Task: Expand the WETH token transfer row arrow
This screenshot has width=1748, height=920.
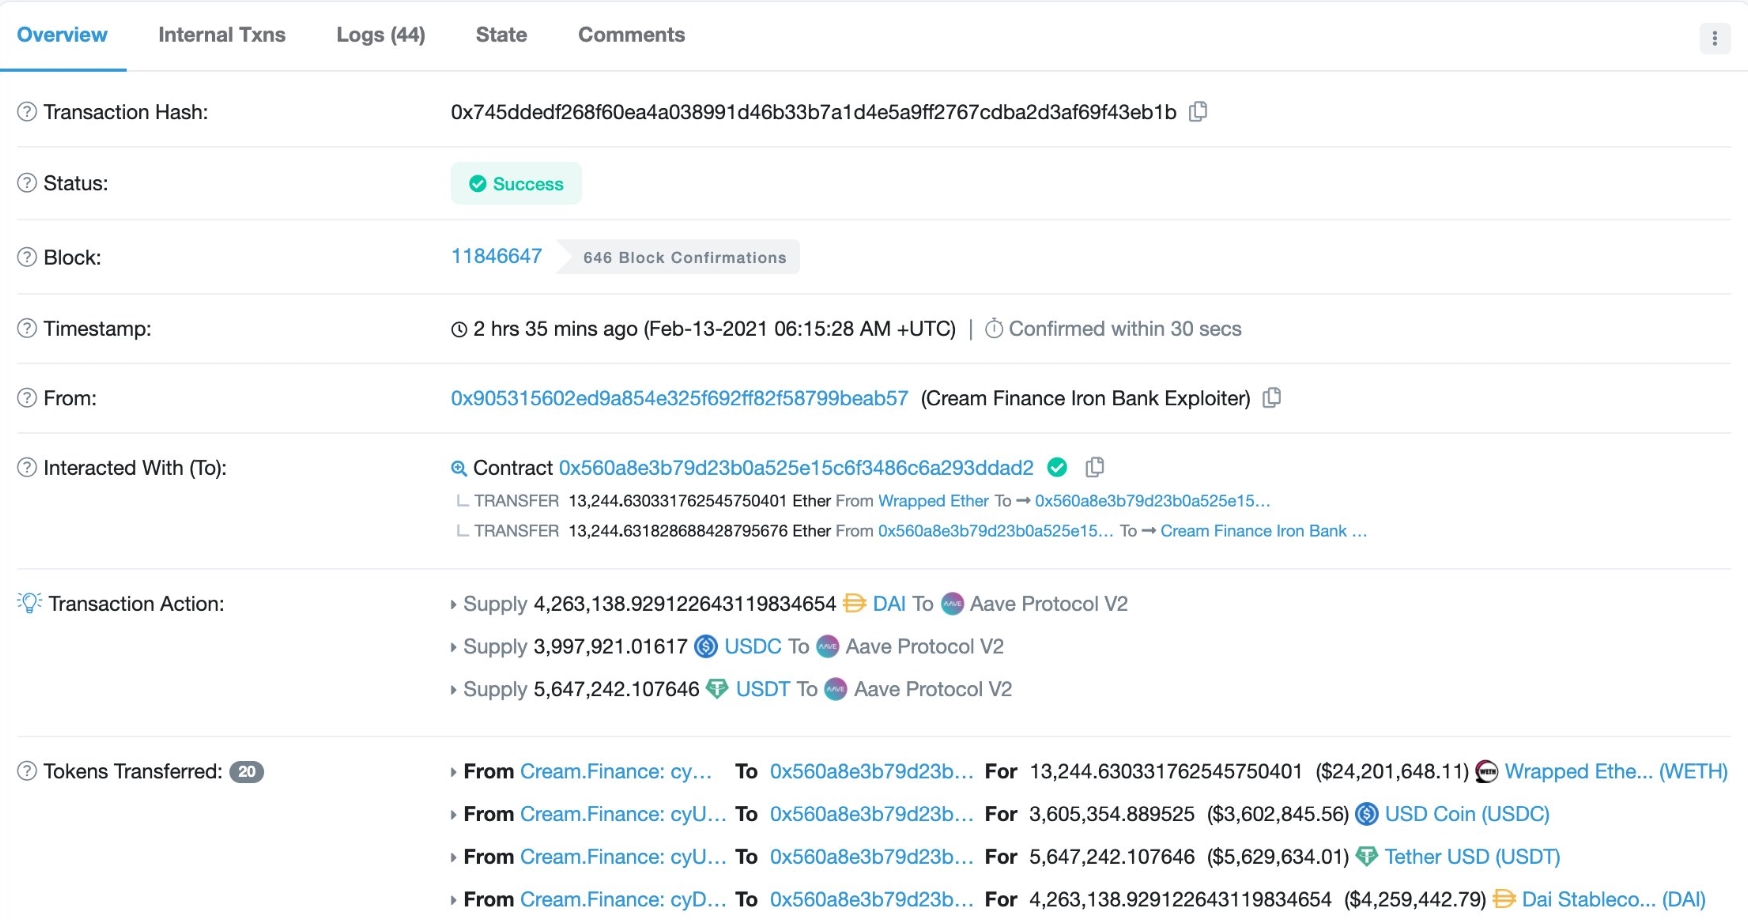Action: click(x=453, y=772)
